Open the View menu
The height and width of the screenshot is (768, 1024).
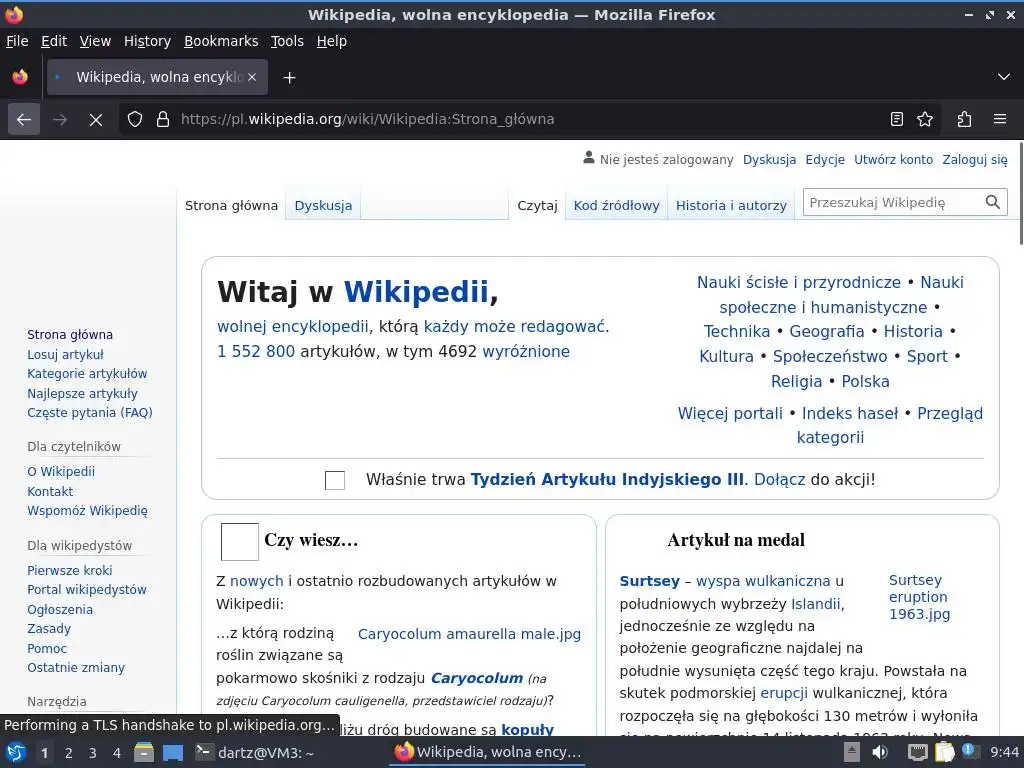point(95,41)
